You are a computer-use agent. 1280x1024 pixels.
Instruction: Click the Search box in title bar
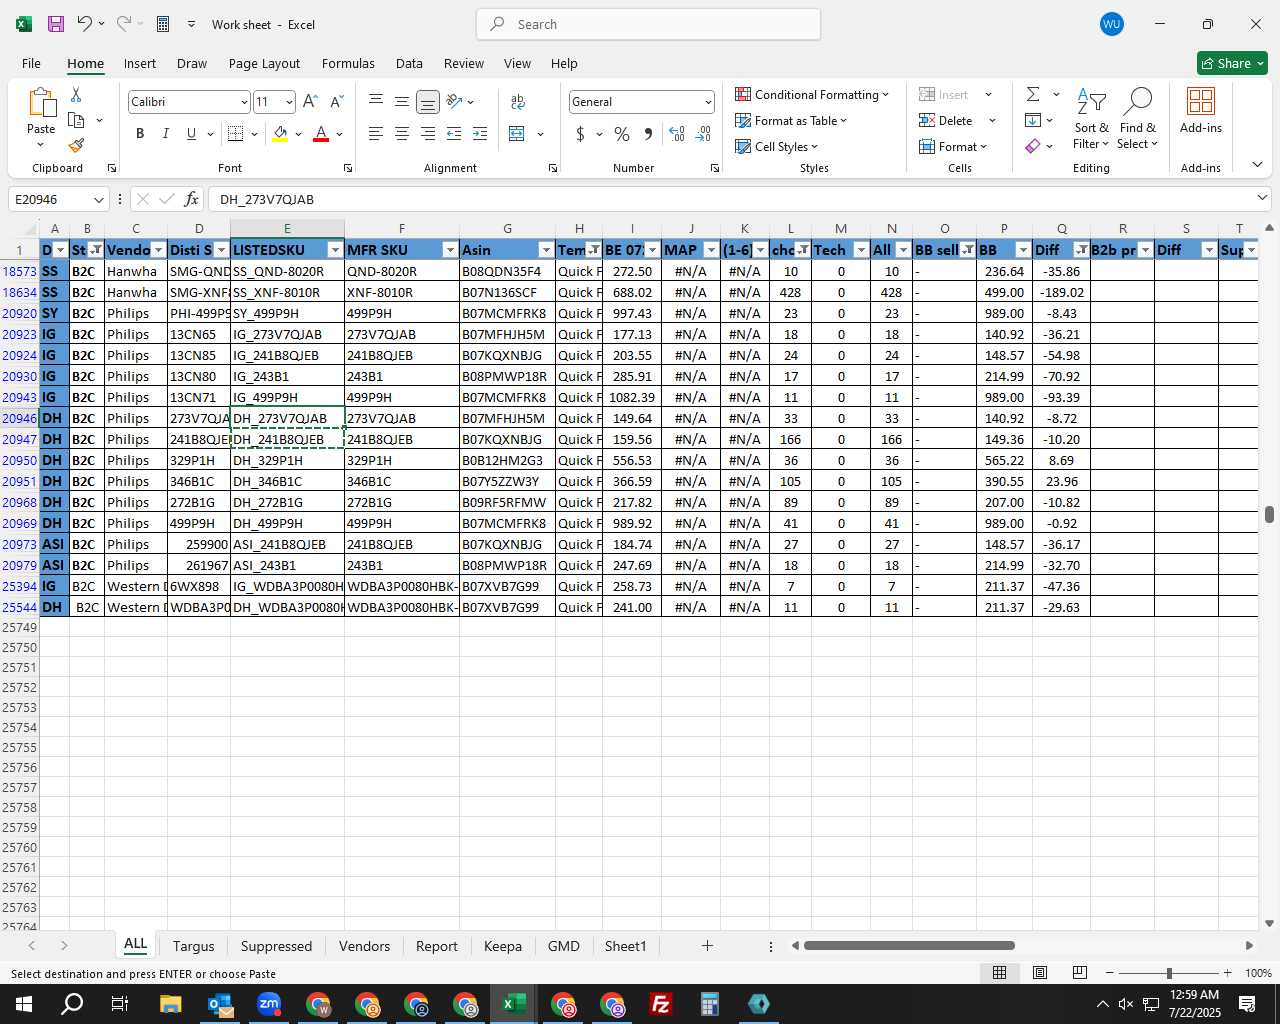pyautogui.click(x=648, y=24)
